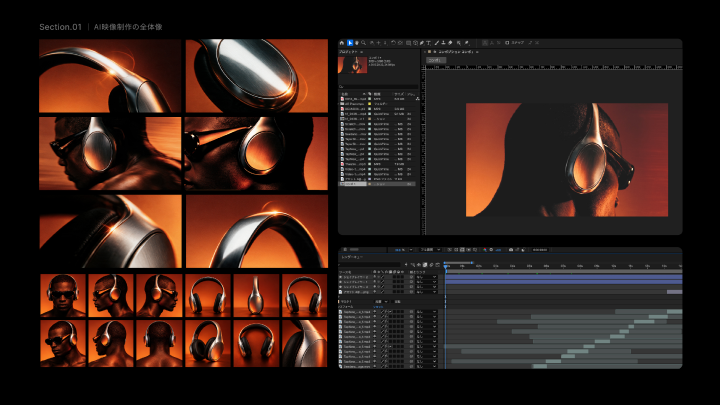Click the 'Section.01' slide heading text
The image size is (720, 405).
pyautogui.click(x=61, y=27)
